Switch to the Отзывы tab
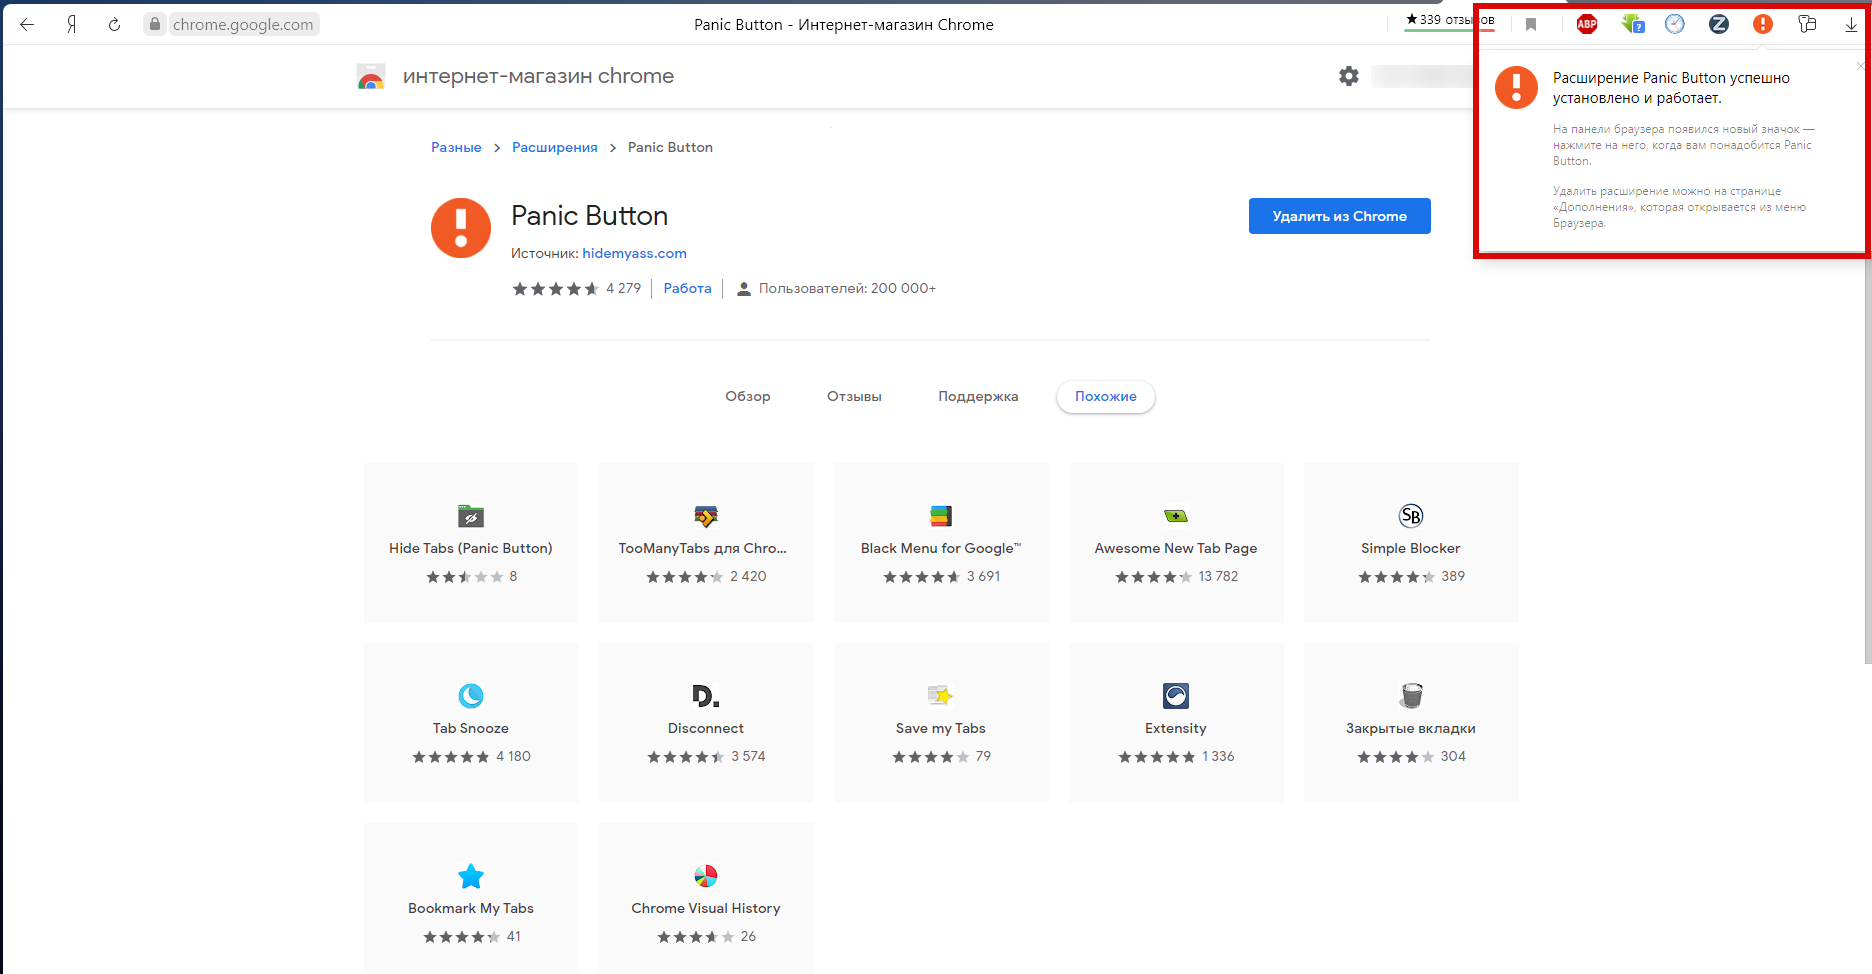Viewport: 1872px width, 974px height. click(x=854, y=396)
